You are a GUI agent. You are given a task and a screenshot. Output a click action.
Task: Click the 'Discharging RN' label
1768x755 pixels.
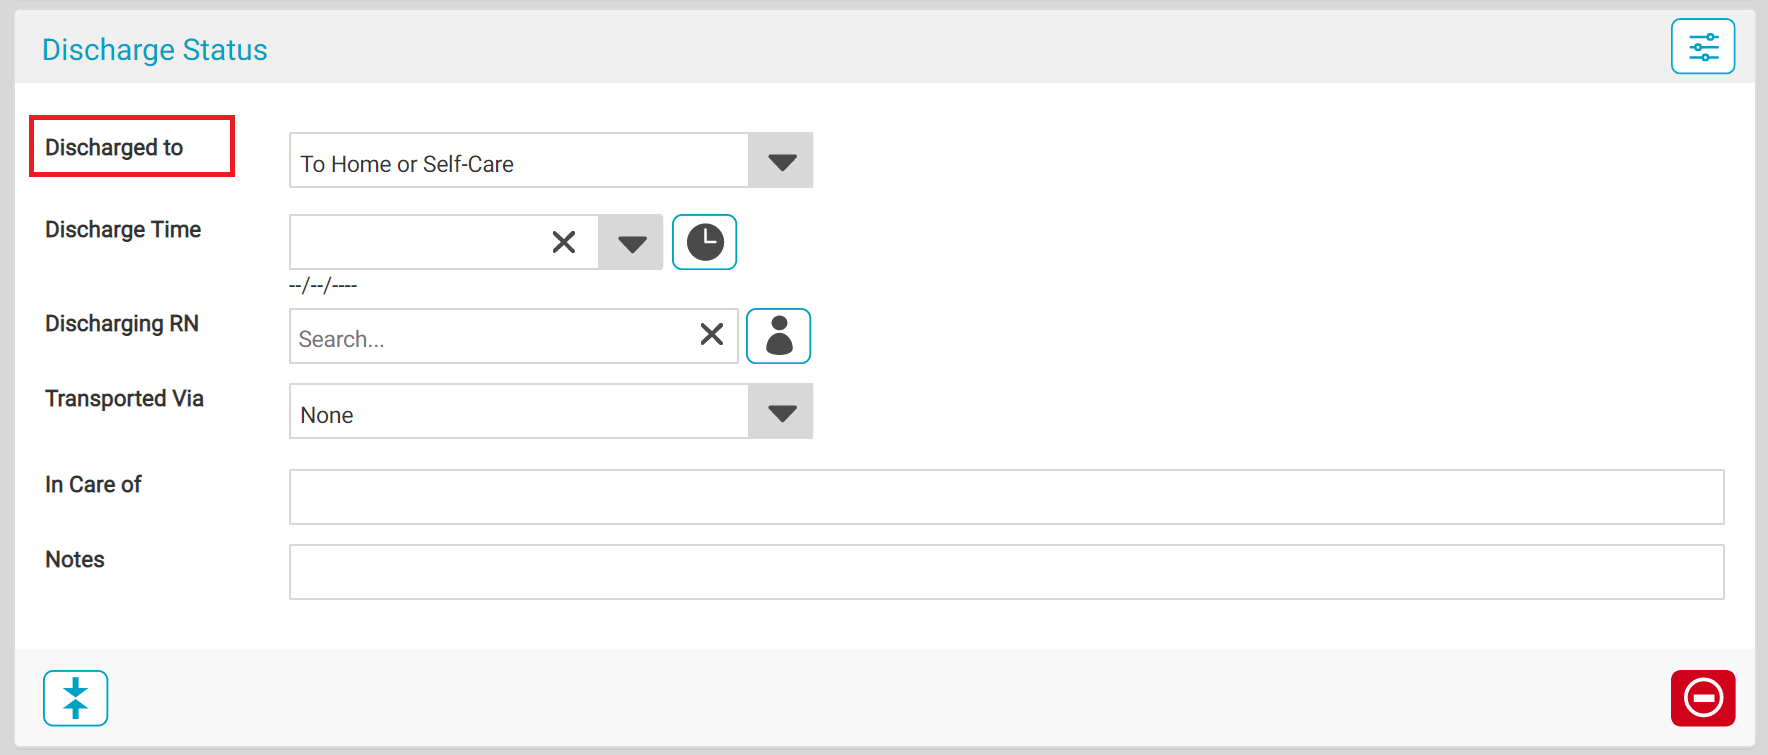pyautogui.click(x=122, y=324)
